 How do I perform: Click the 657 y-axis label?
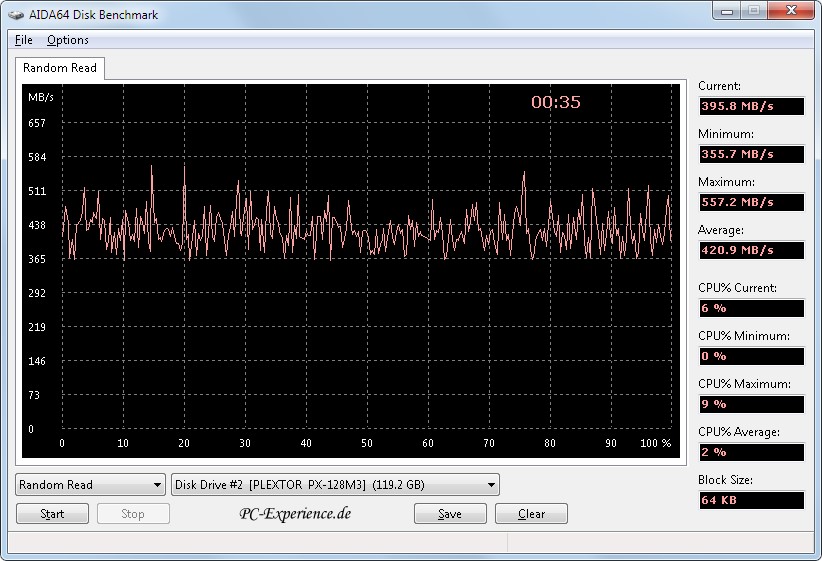37,123
